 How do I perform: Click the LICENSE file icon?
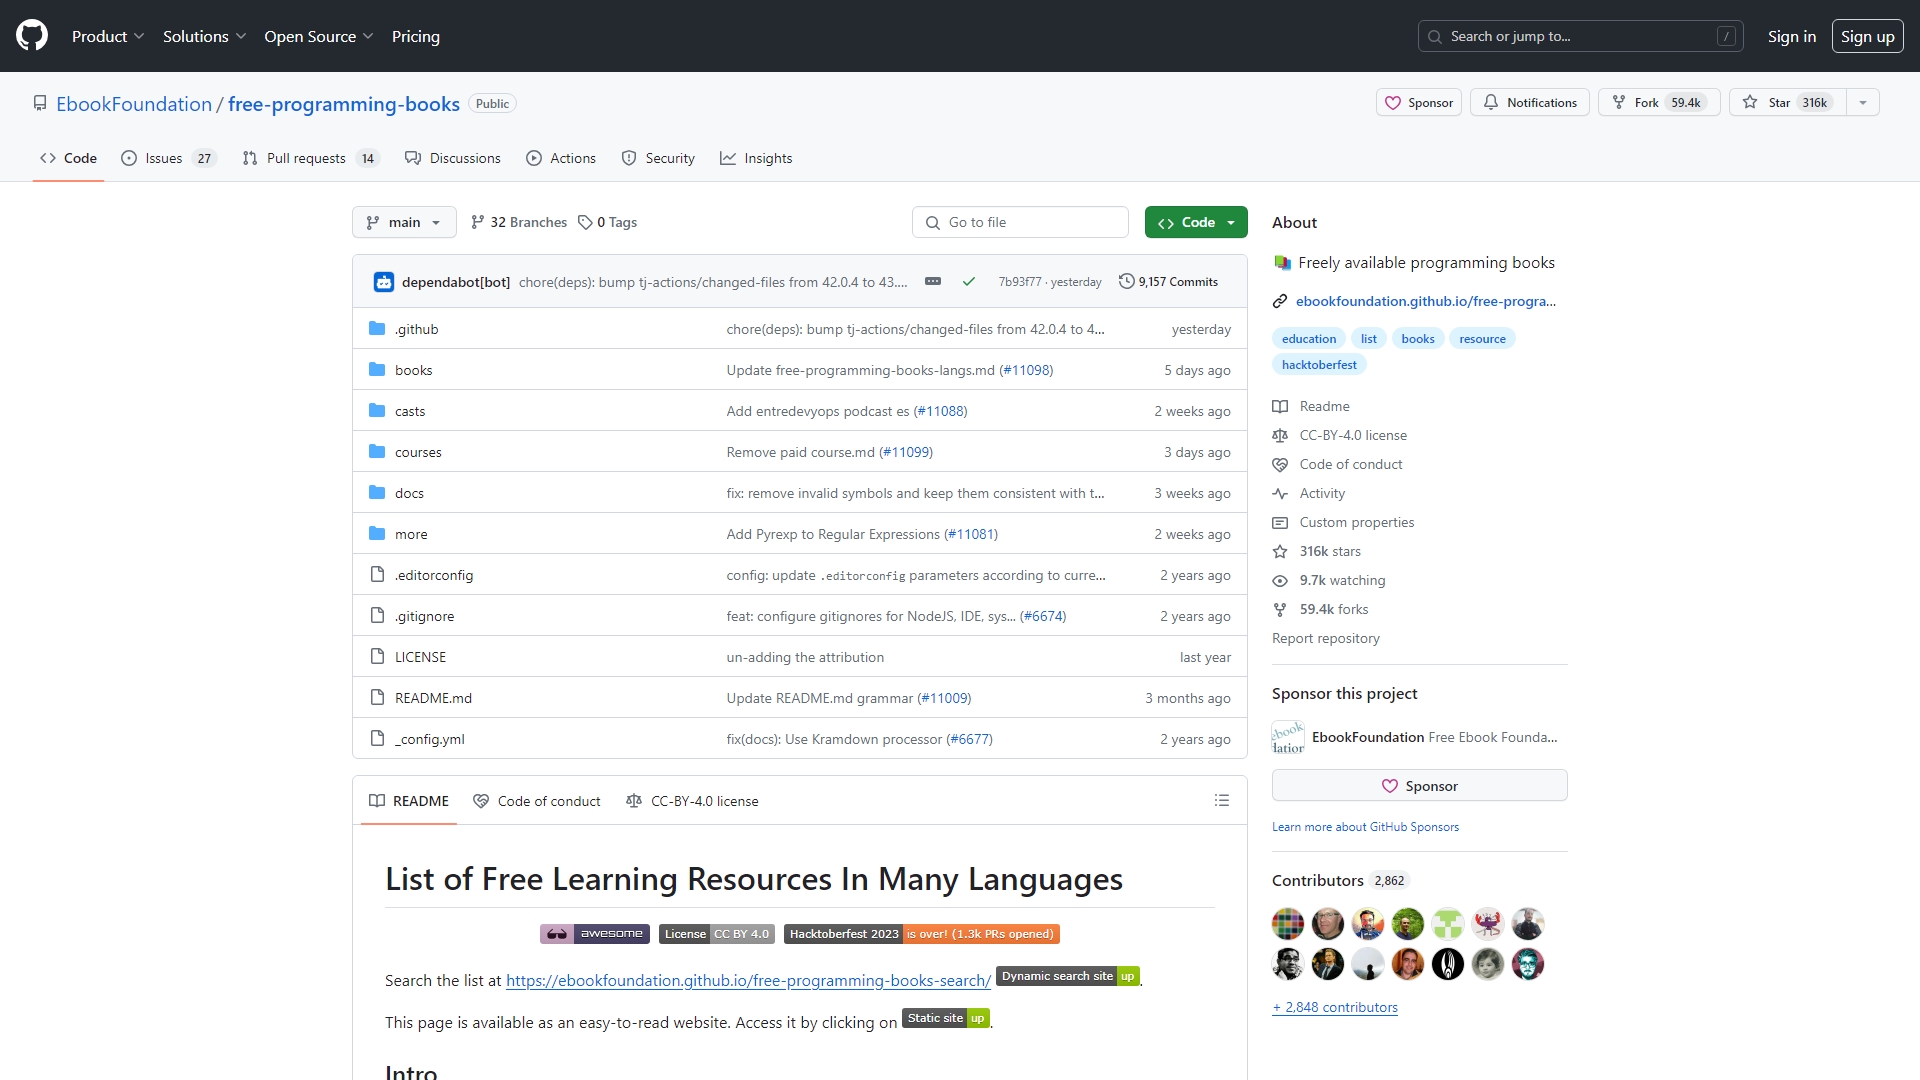pyautogui.click(x=377, y=657)
